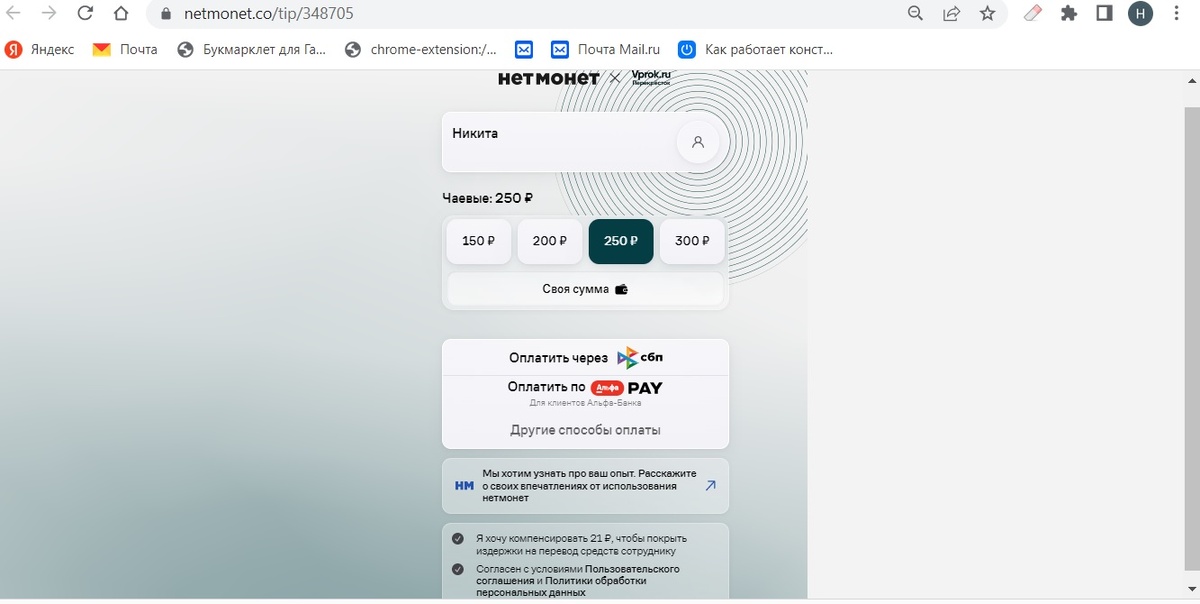
Task: Open the feedback arrow icon in нетмонет survey
Action: tap(710, 486)
